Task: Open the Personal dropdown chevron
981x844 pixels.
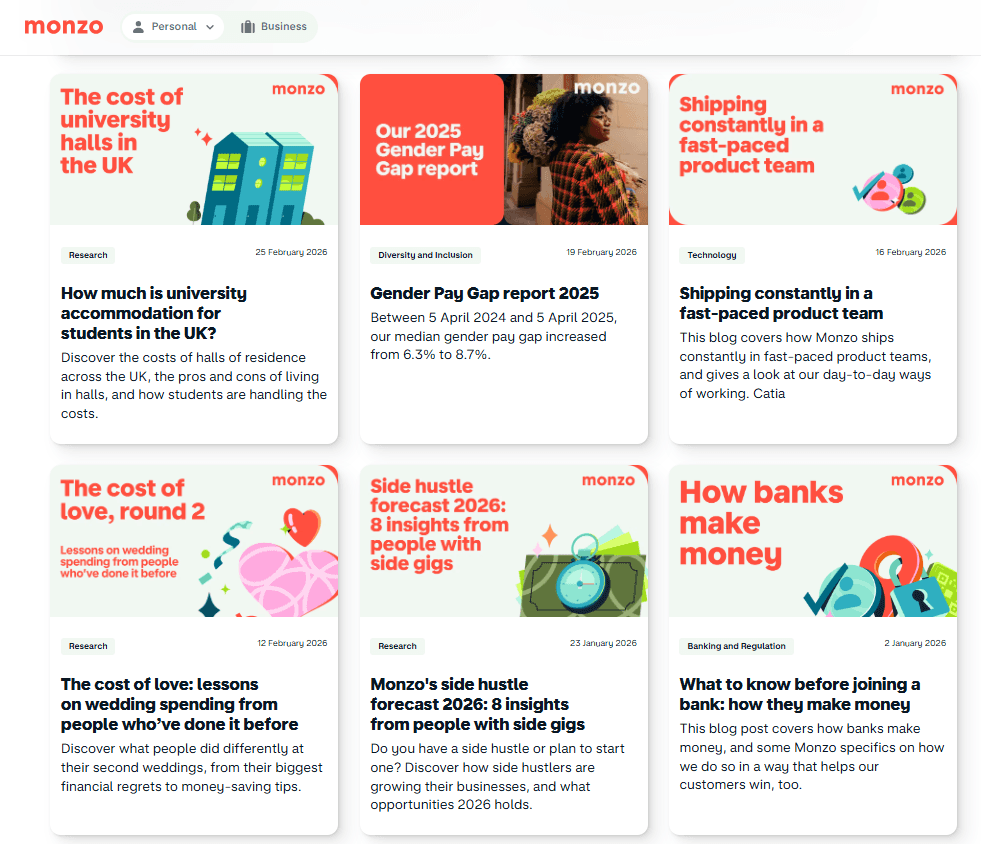Action: (210, 27)
